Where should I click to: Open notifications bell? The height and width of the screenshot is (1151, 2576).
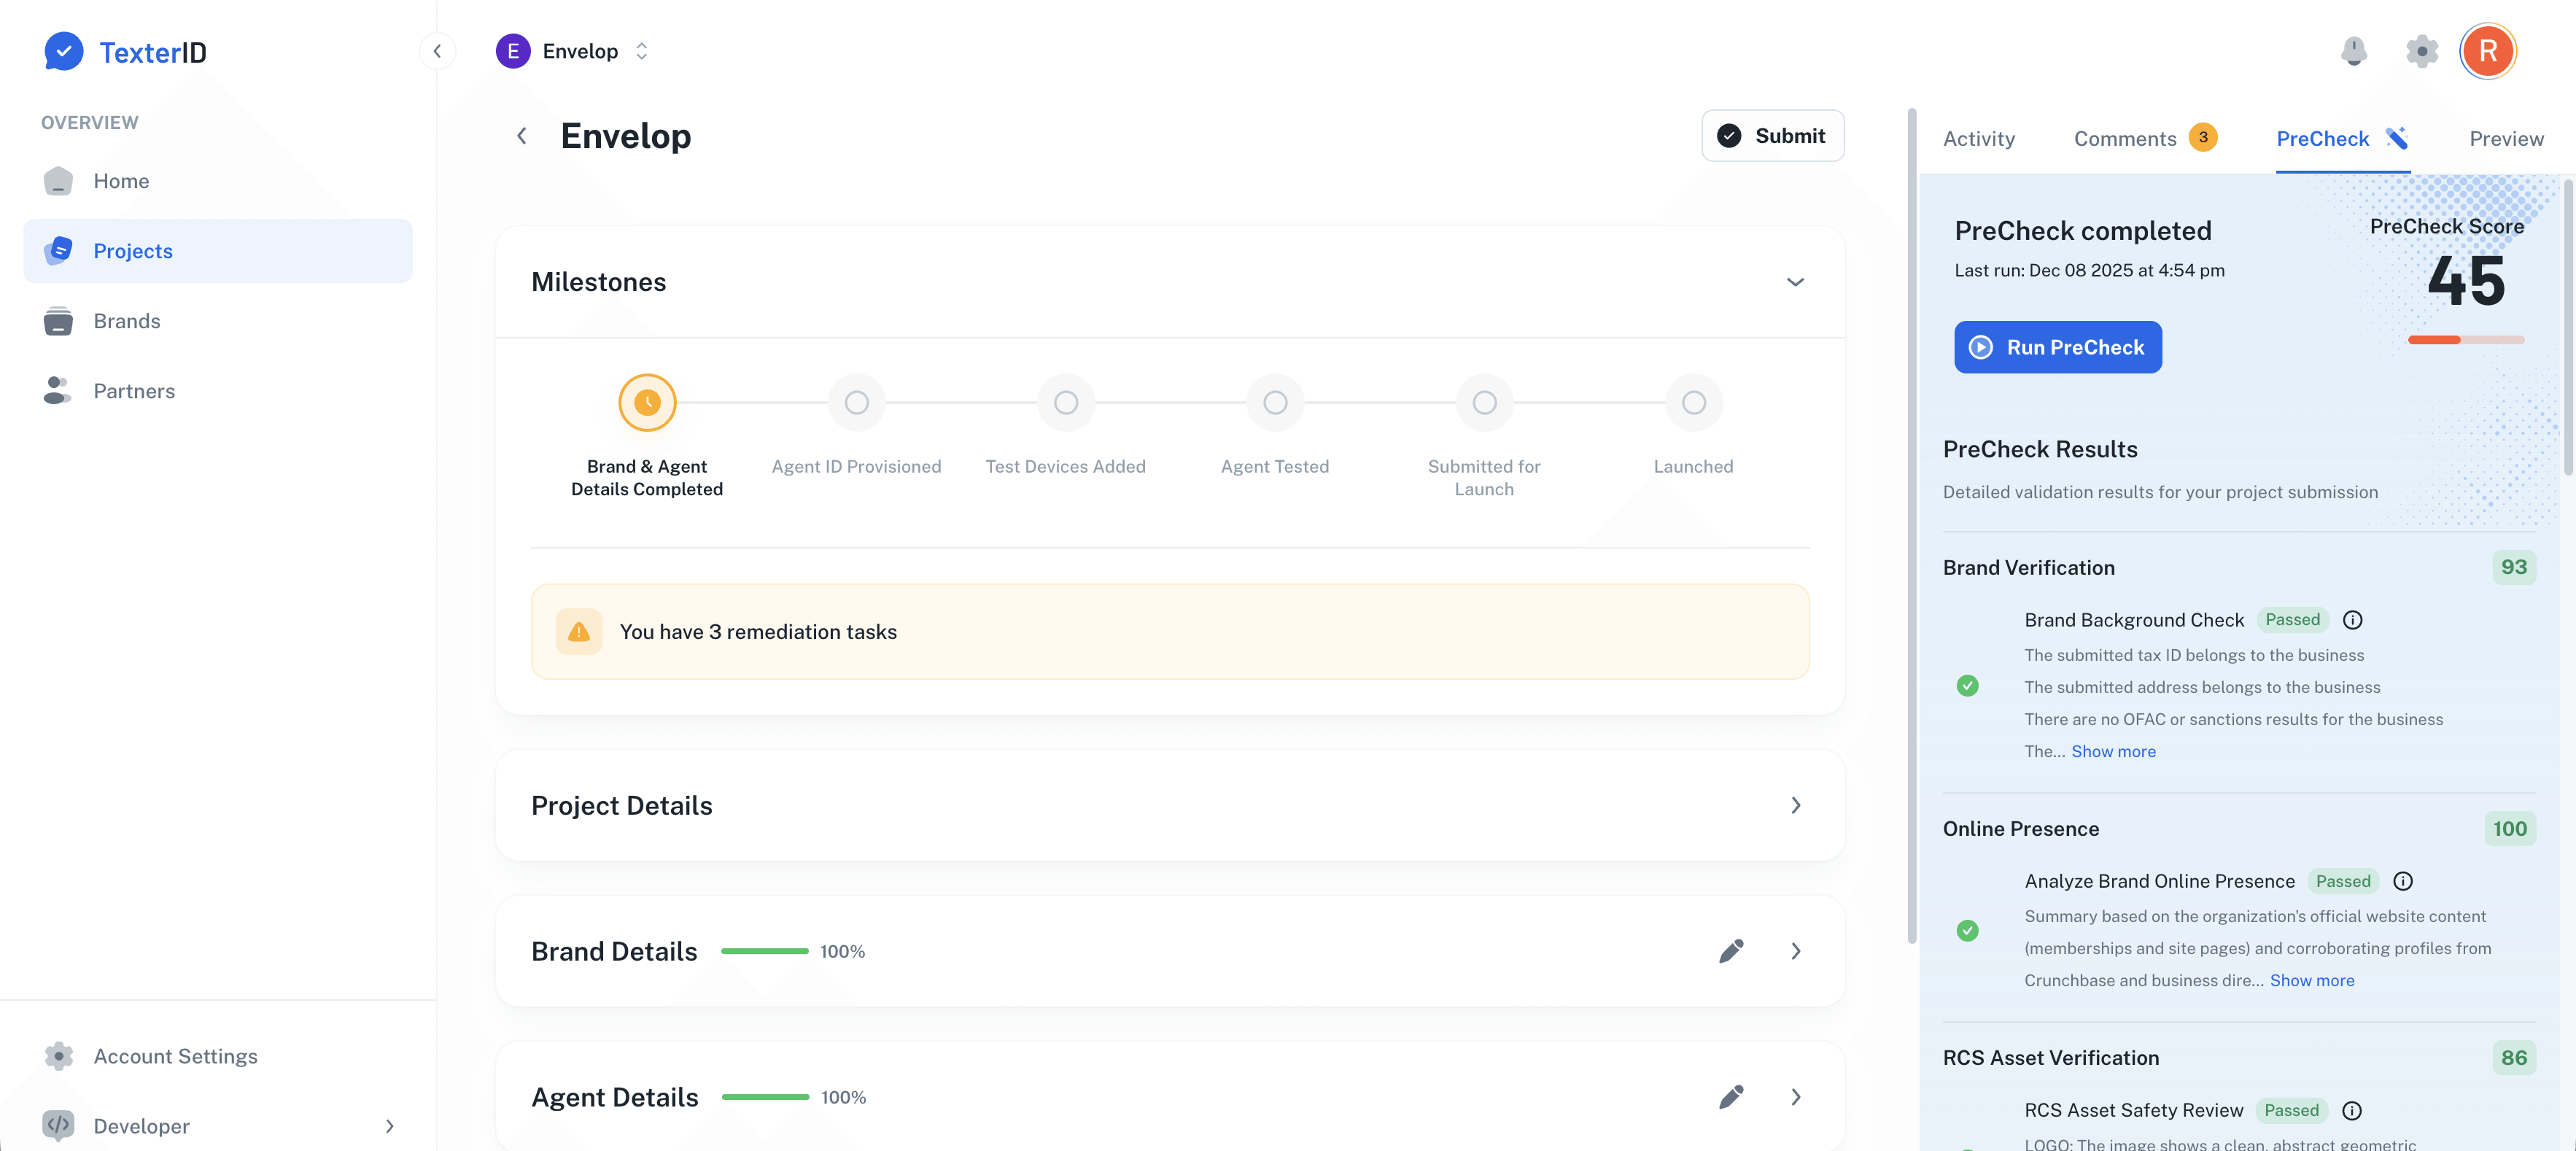click(x=2355, y=51)
